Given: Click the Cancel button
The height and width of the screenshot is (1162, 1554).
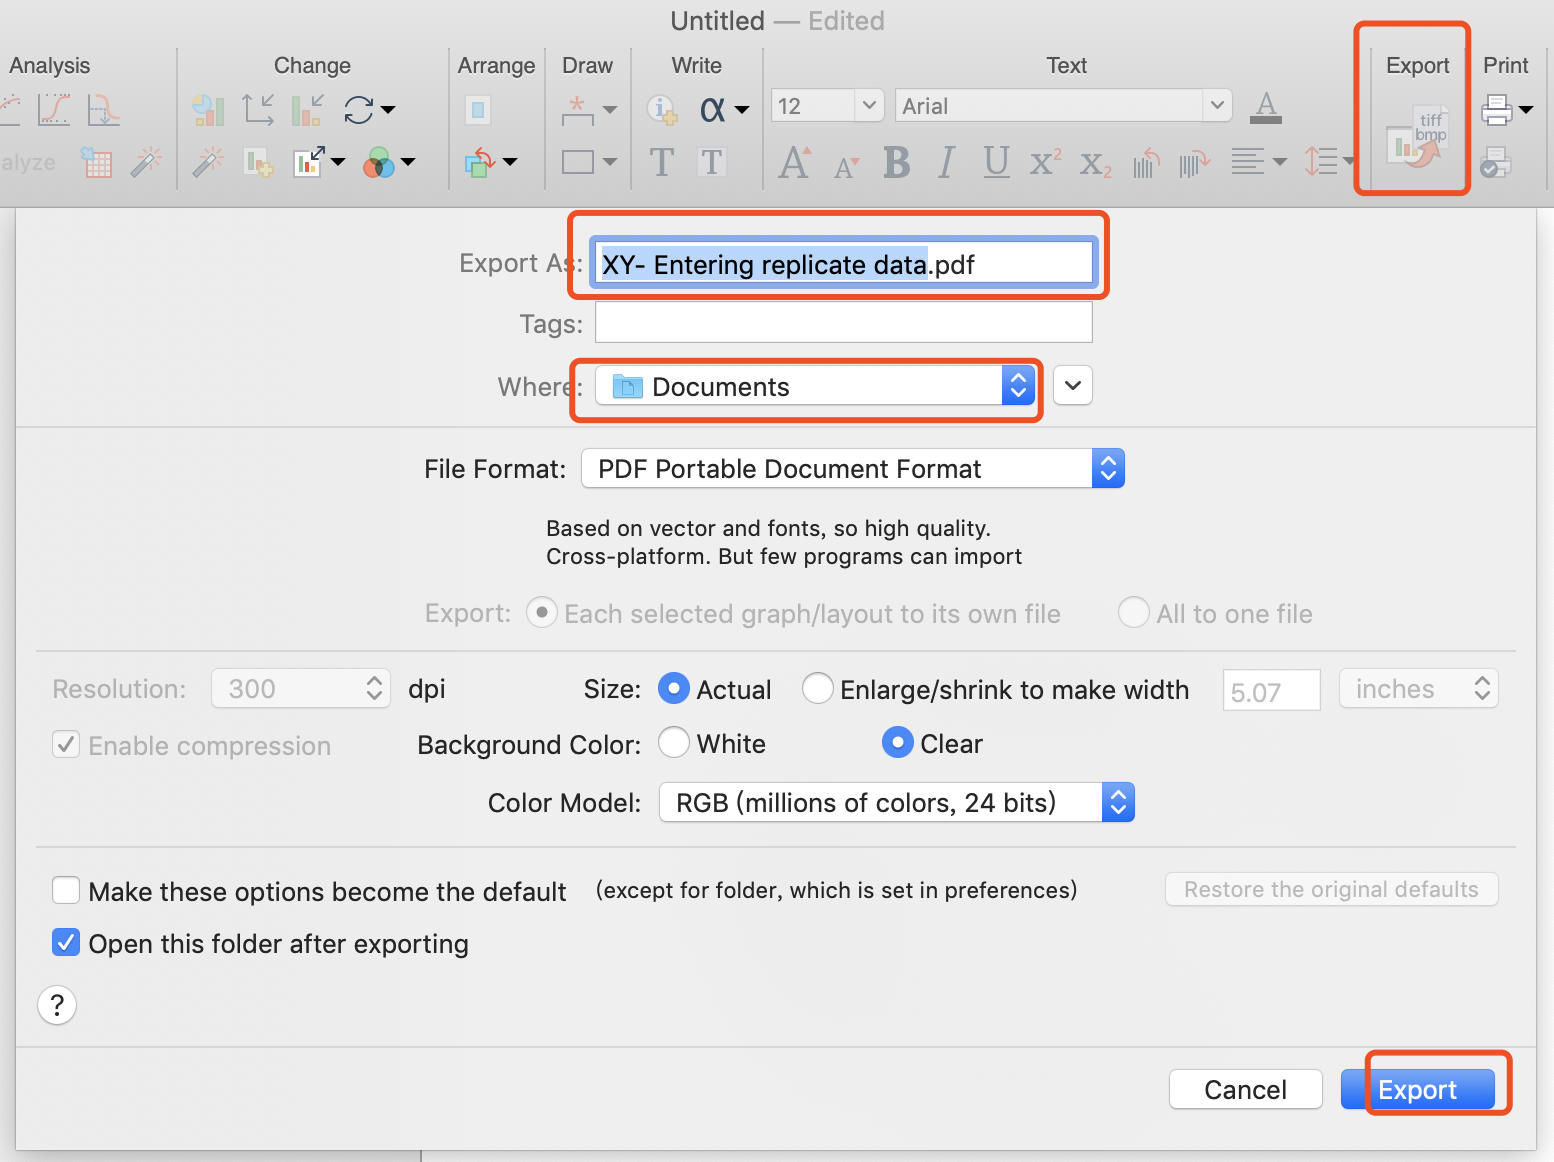Looking at the screenshot, I should pyautogui.click(x=1245, y=1089).
